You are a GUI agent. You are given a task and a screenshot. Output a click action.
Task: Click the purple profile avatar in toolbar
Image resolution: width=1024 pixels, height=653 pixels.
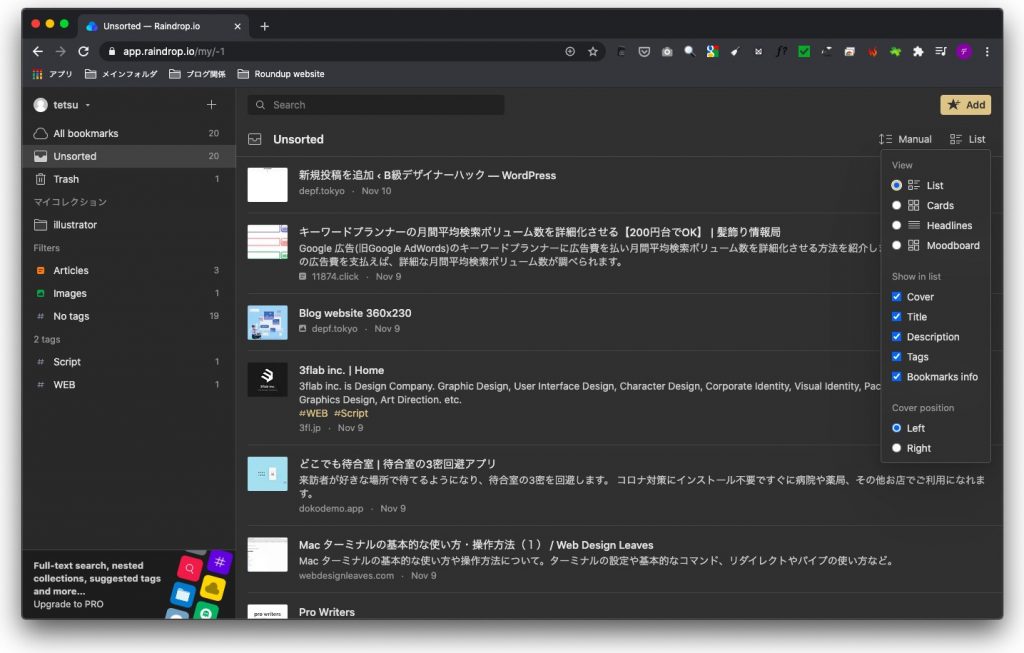tap(964, 52)
